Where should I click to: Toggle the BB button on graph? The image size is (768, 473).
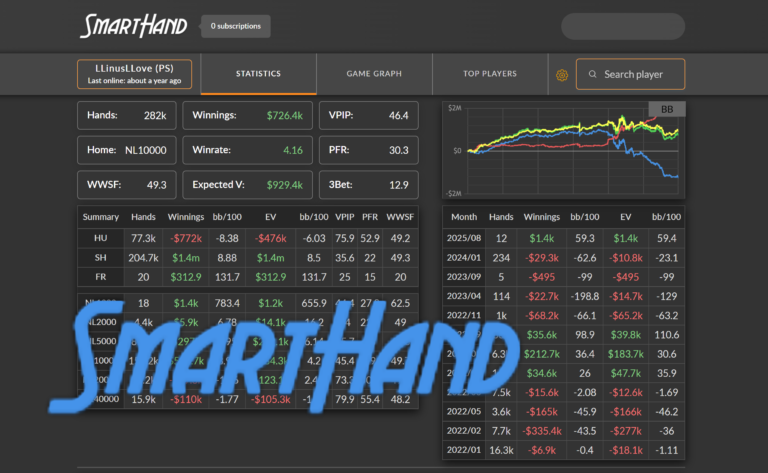[x=667, y=109]
